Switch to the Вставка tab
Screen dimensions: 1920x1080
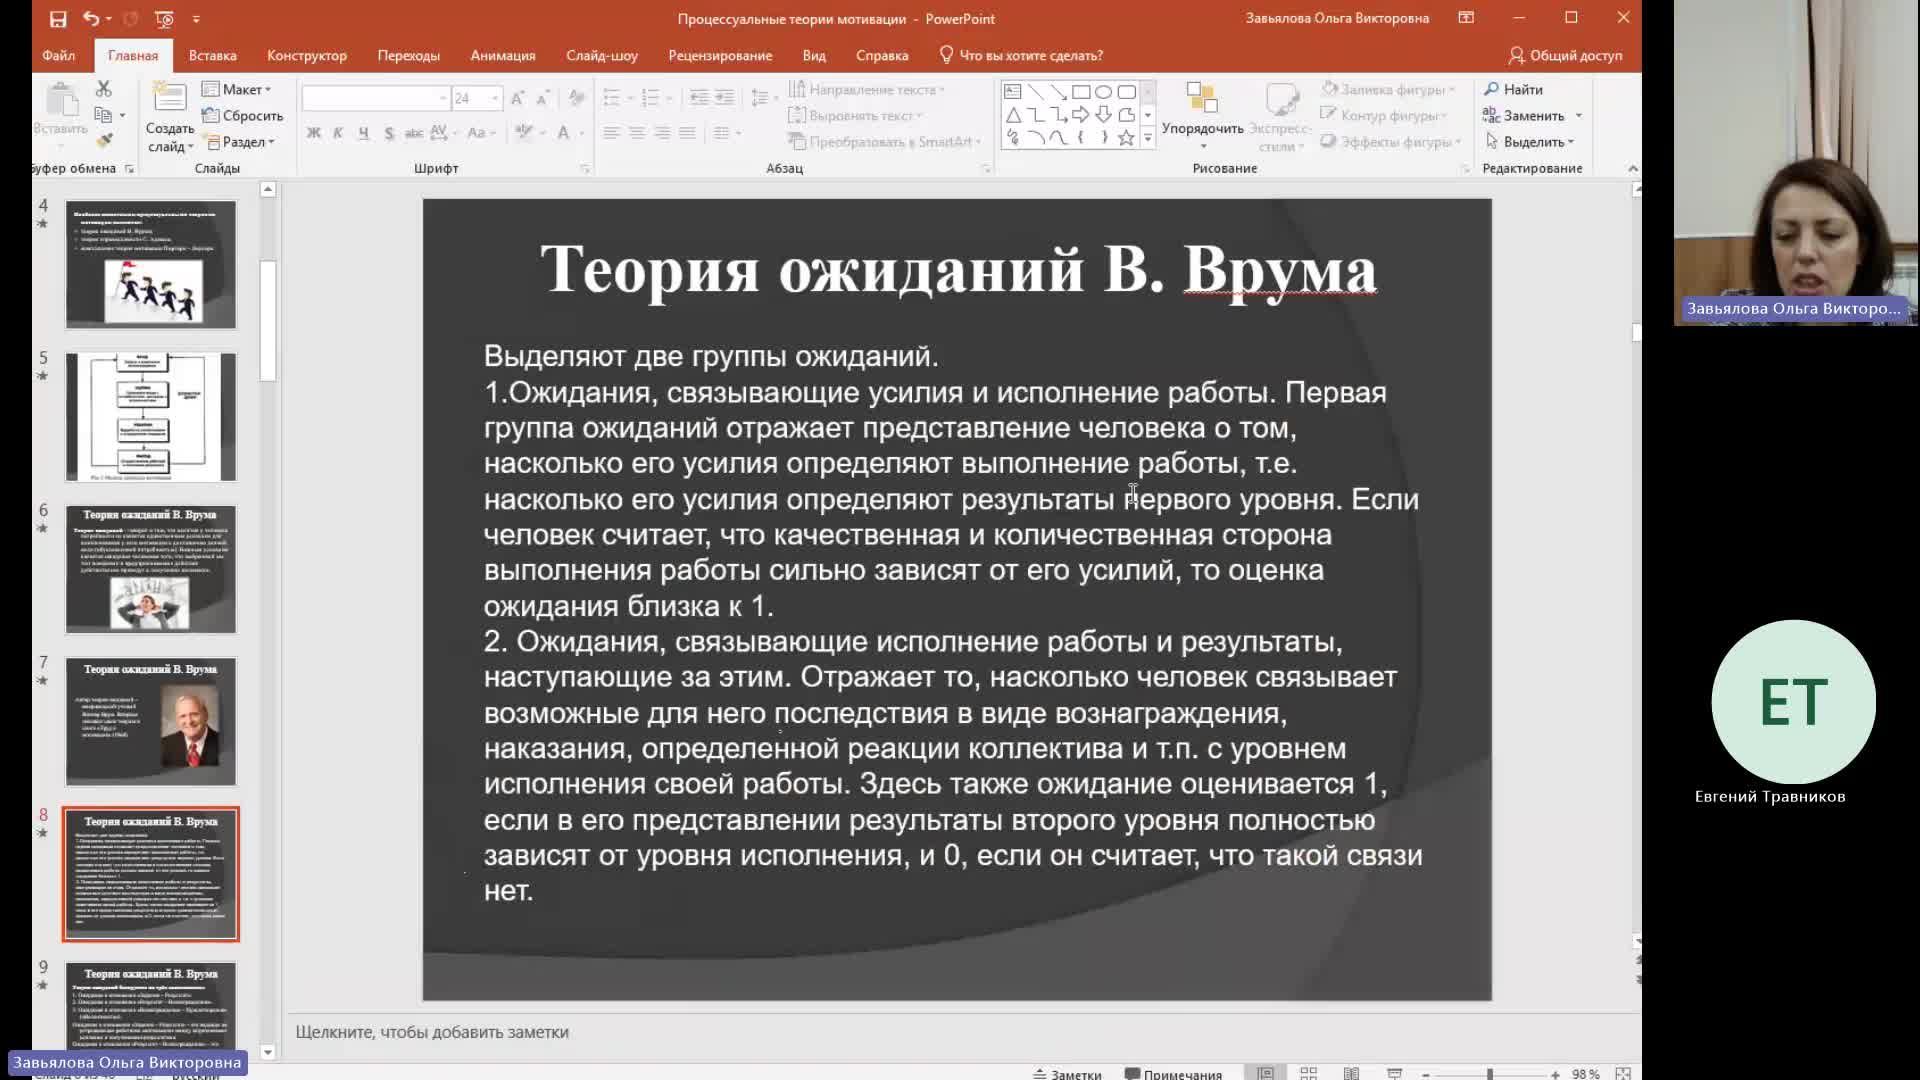tap(212, 55)
